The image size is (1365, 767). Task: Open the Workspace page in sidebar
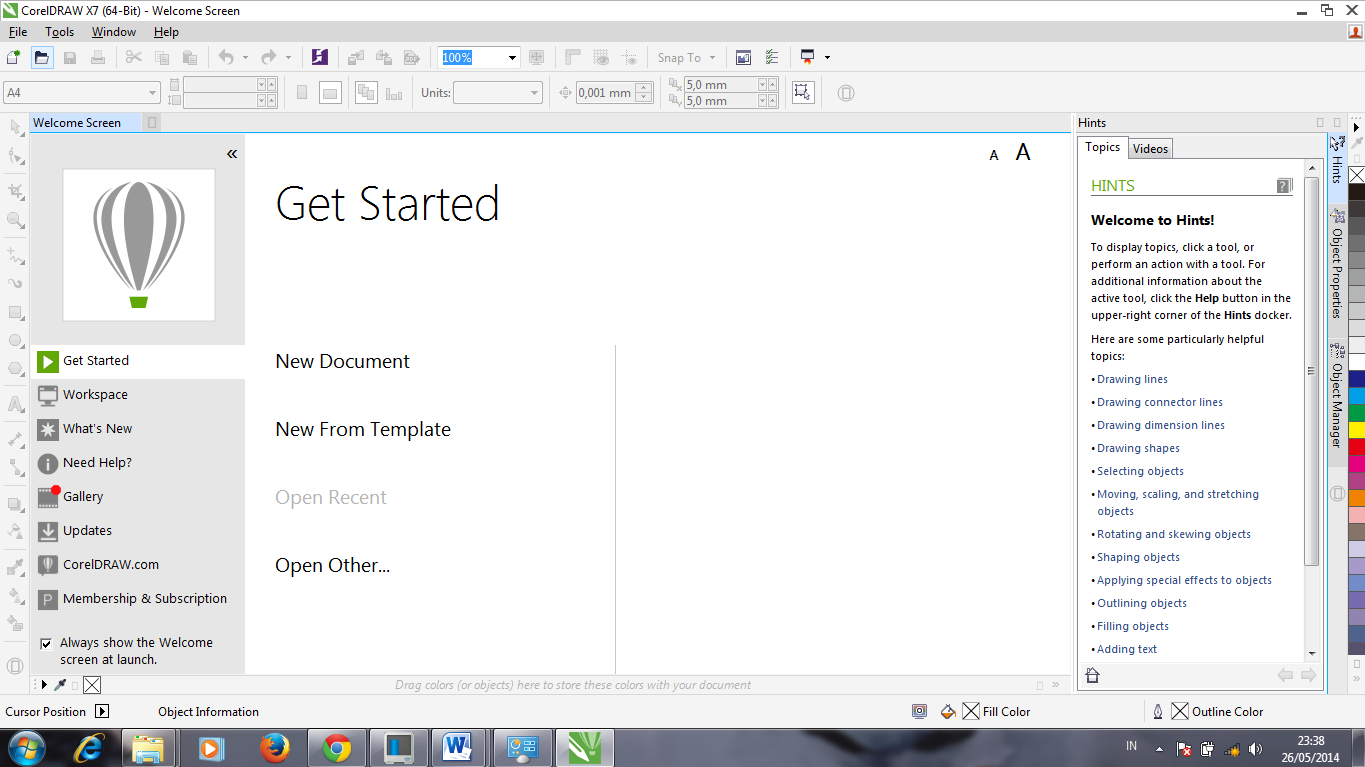(137, 395)
